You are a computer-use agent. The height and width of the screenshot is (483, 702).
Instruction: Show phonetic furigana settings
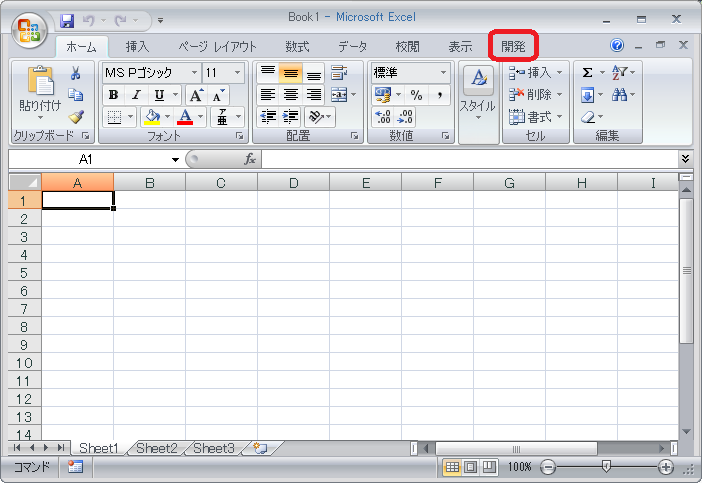pyautogui.click(x=222, y=117)
